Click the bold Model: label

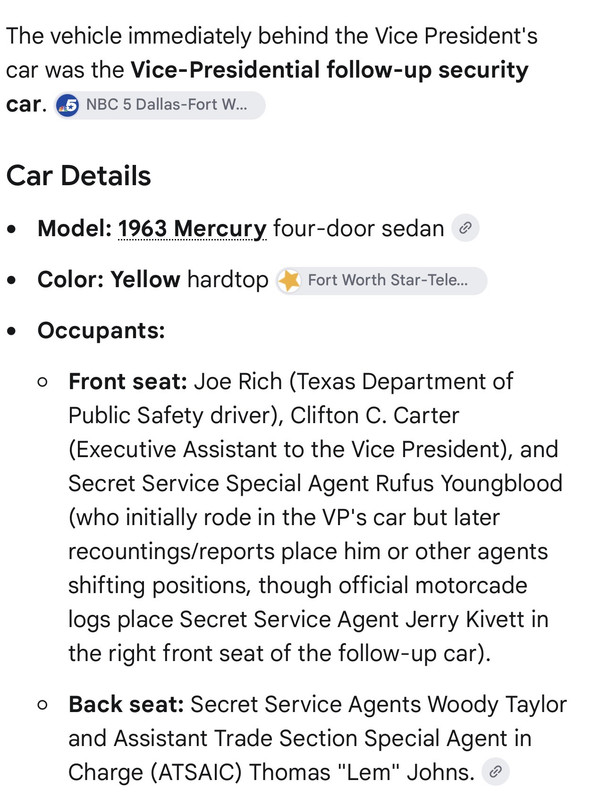point(75,229)
